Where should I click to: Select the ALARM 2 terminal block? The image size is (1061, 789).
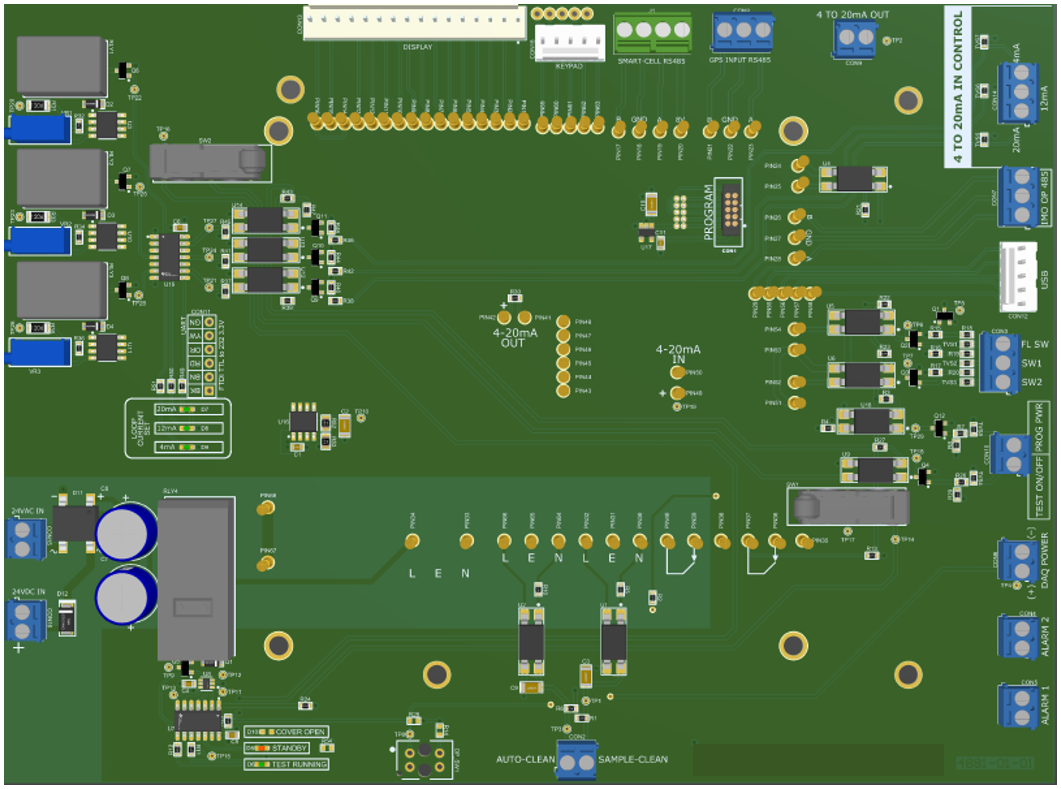1018,637
